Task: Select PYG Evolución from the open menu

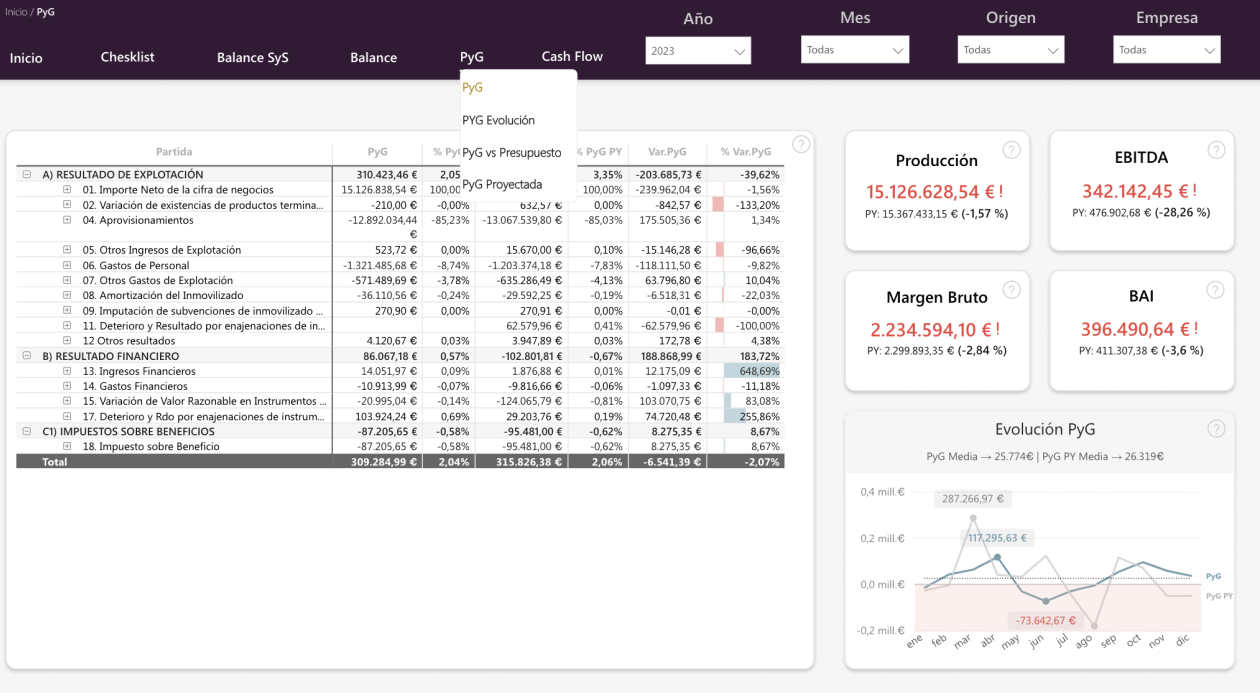Action: [x=500, y=120]
